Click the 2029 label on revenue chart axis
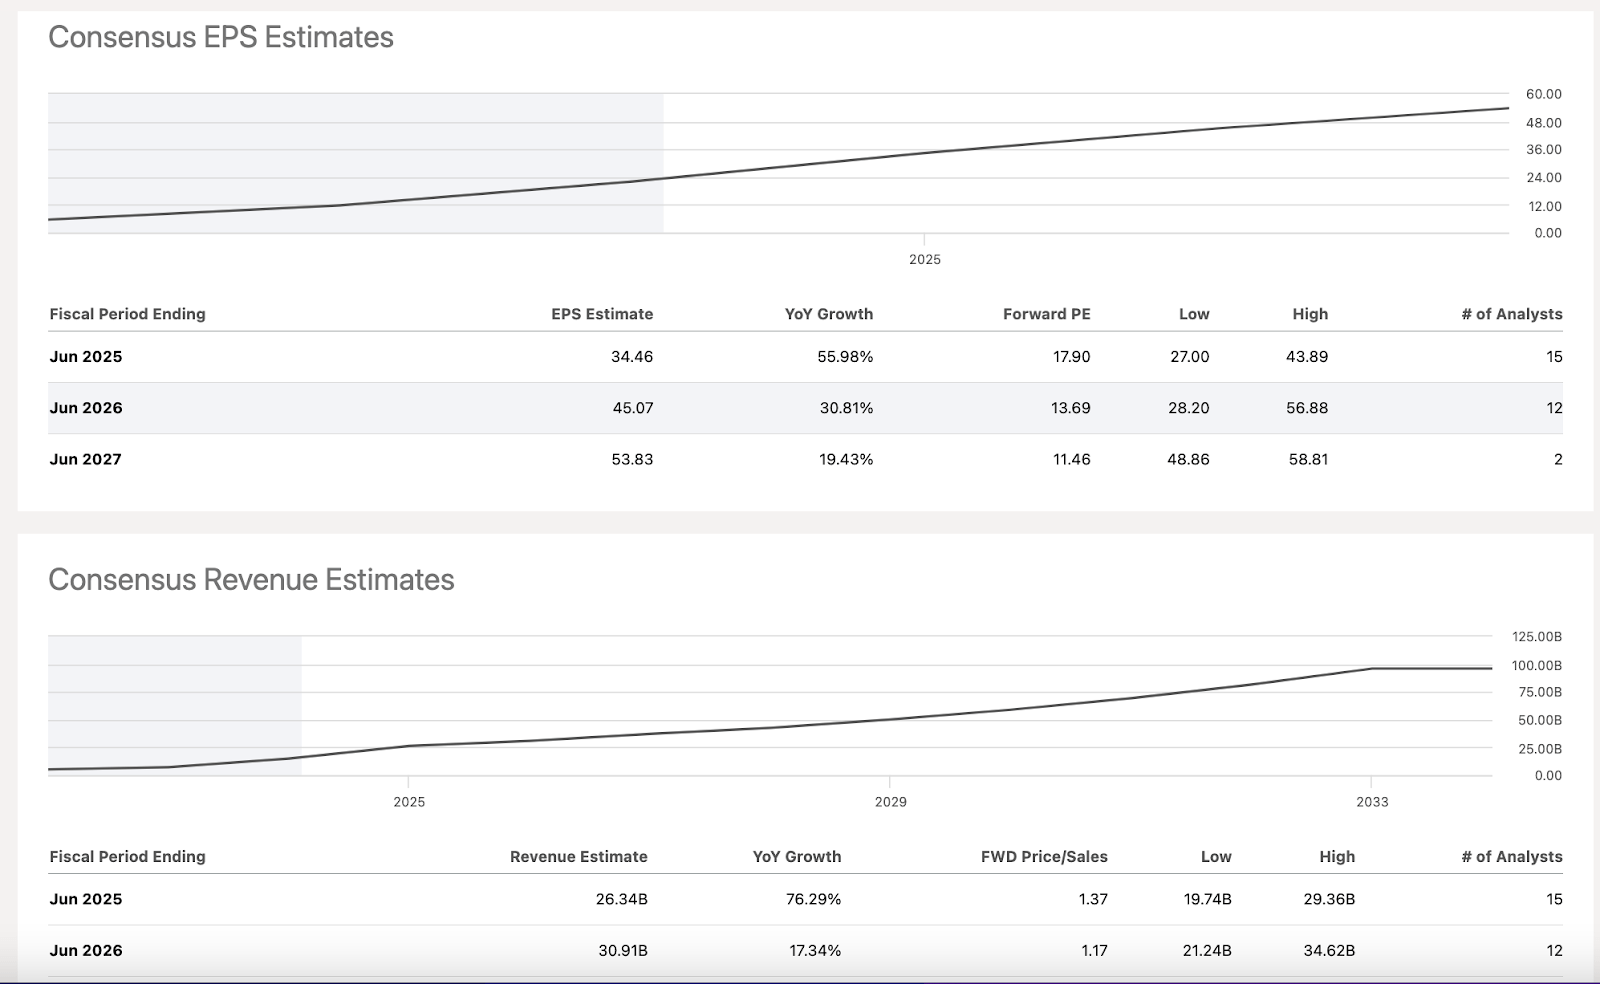This screenshot has height=984, width=1600. [890, 802]
